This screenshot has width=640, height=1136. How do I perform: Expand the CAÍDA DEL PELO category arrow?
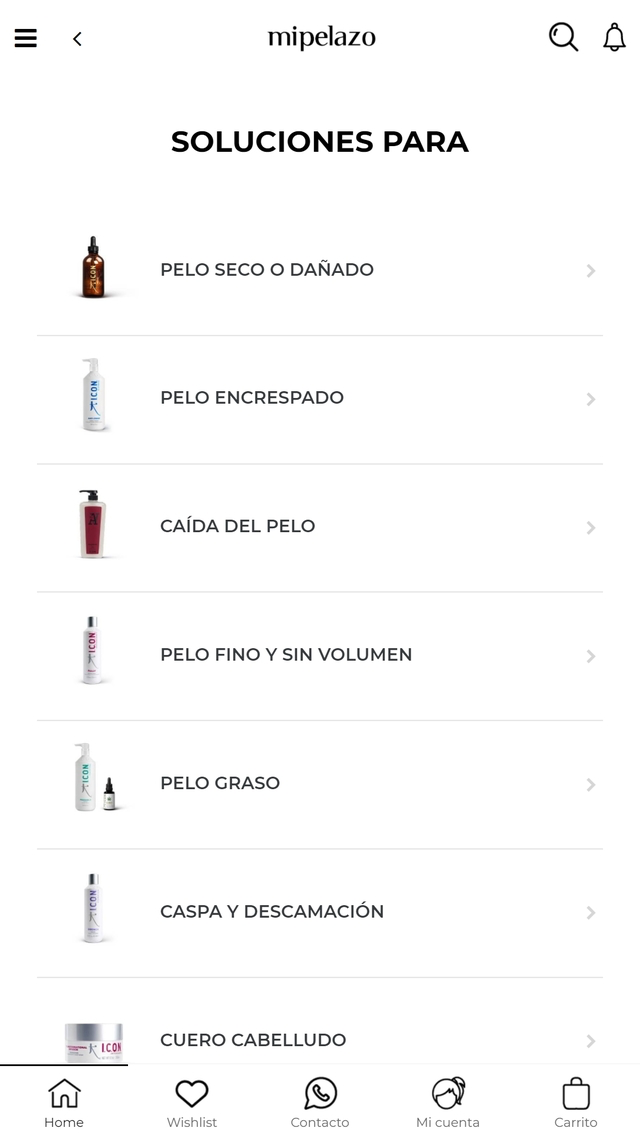click(x=590, y=527)
